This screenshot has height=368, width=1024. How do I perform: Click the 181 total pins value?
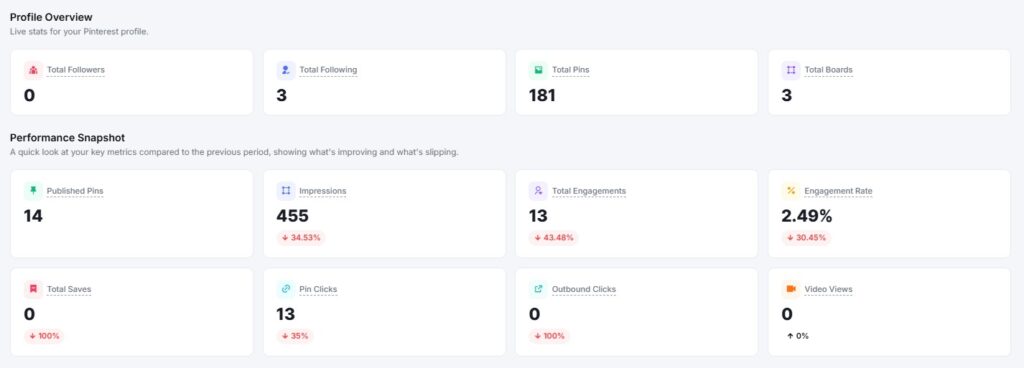click(542, 95)
